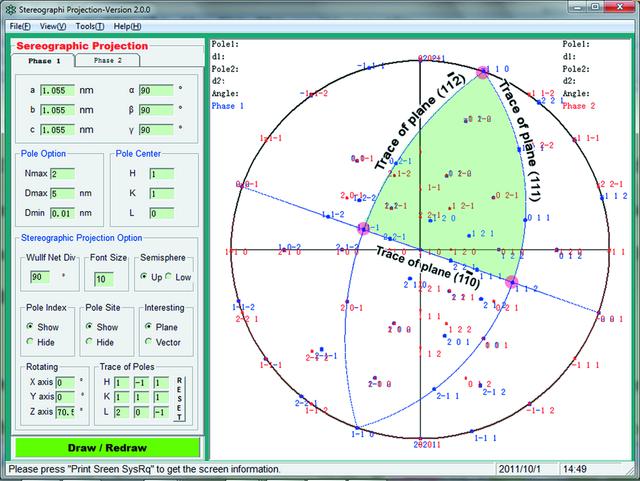
Task: Open the Tools(T) menu
Action: (90, 26)
